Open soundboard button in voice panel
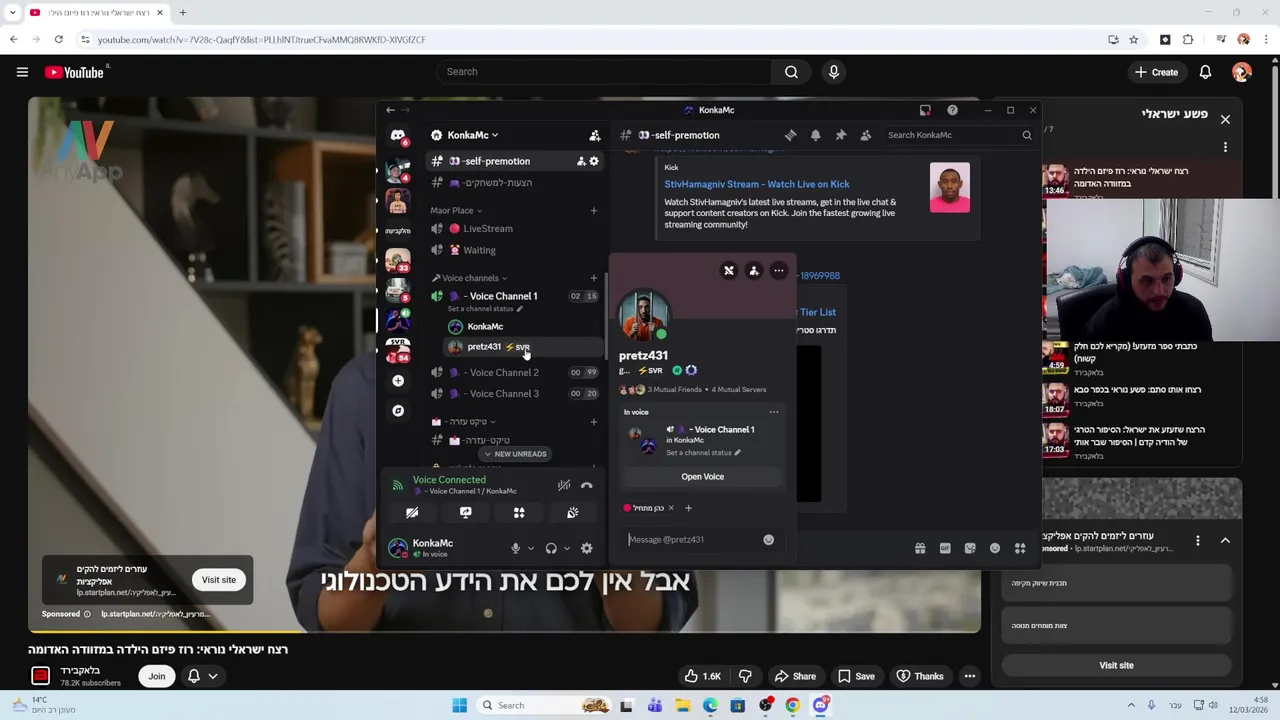This screenshot has height=720, width=1280. 572,512
